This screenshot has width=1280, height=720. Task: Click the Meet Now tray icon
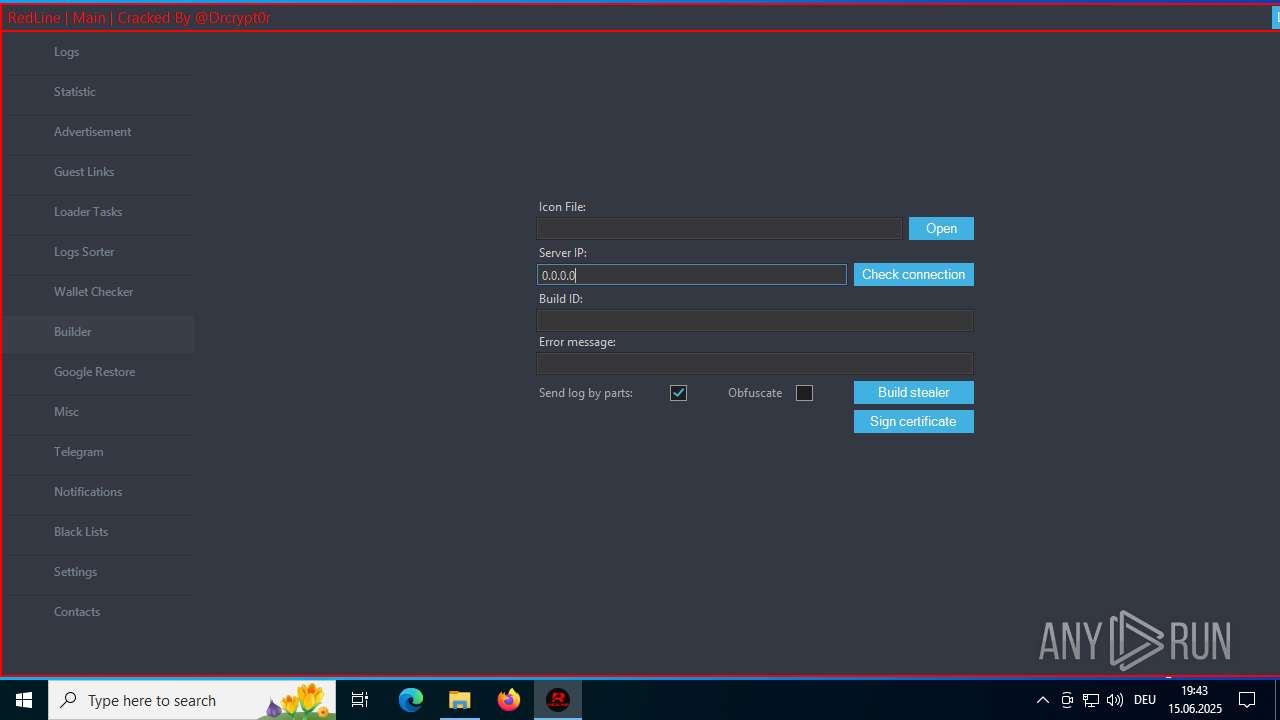(x=1067, y=700)
